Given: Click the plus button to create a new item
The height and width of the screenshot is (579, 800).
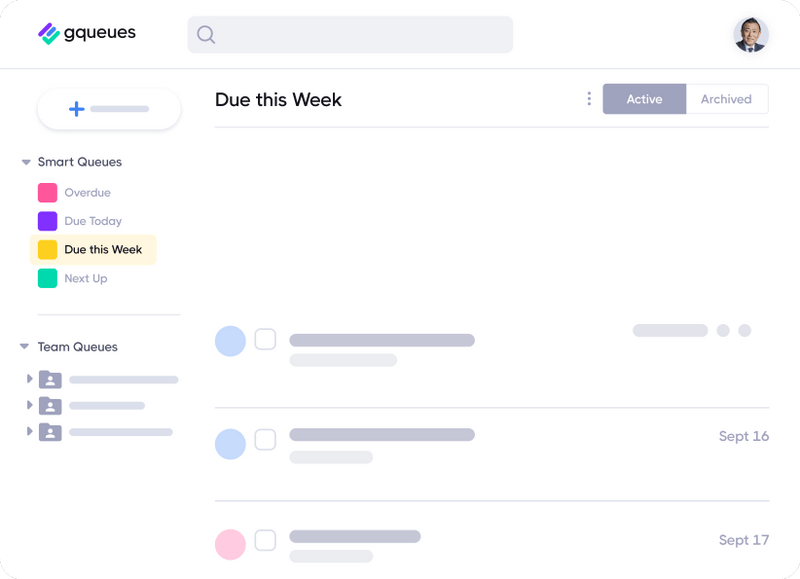Looking at the screenshot, I should 75,108.
